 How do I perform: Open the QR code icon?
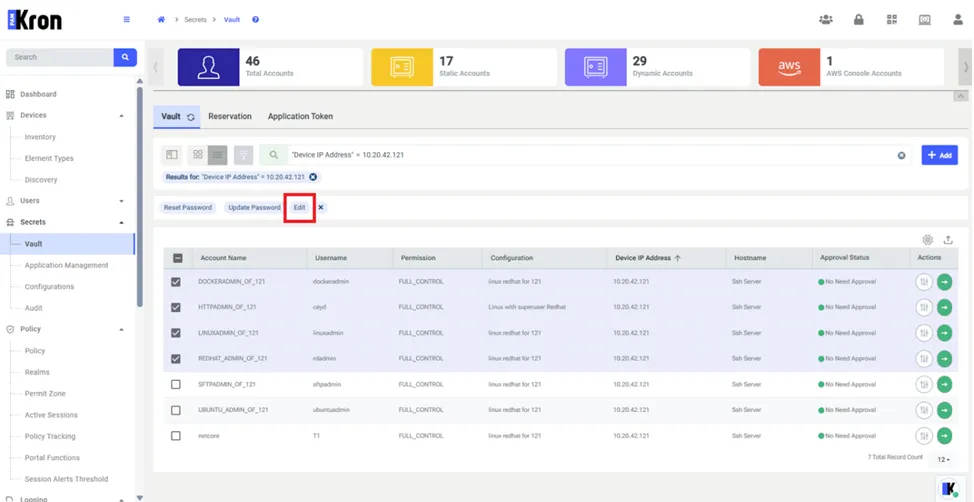pos(892,19)
